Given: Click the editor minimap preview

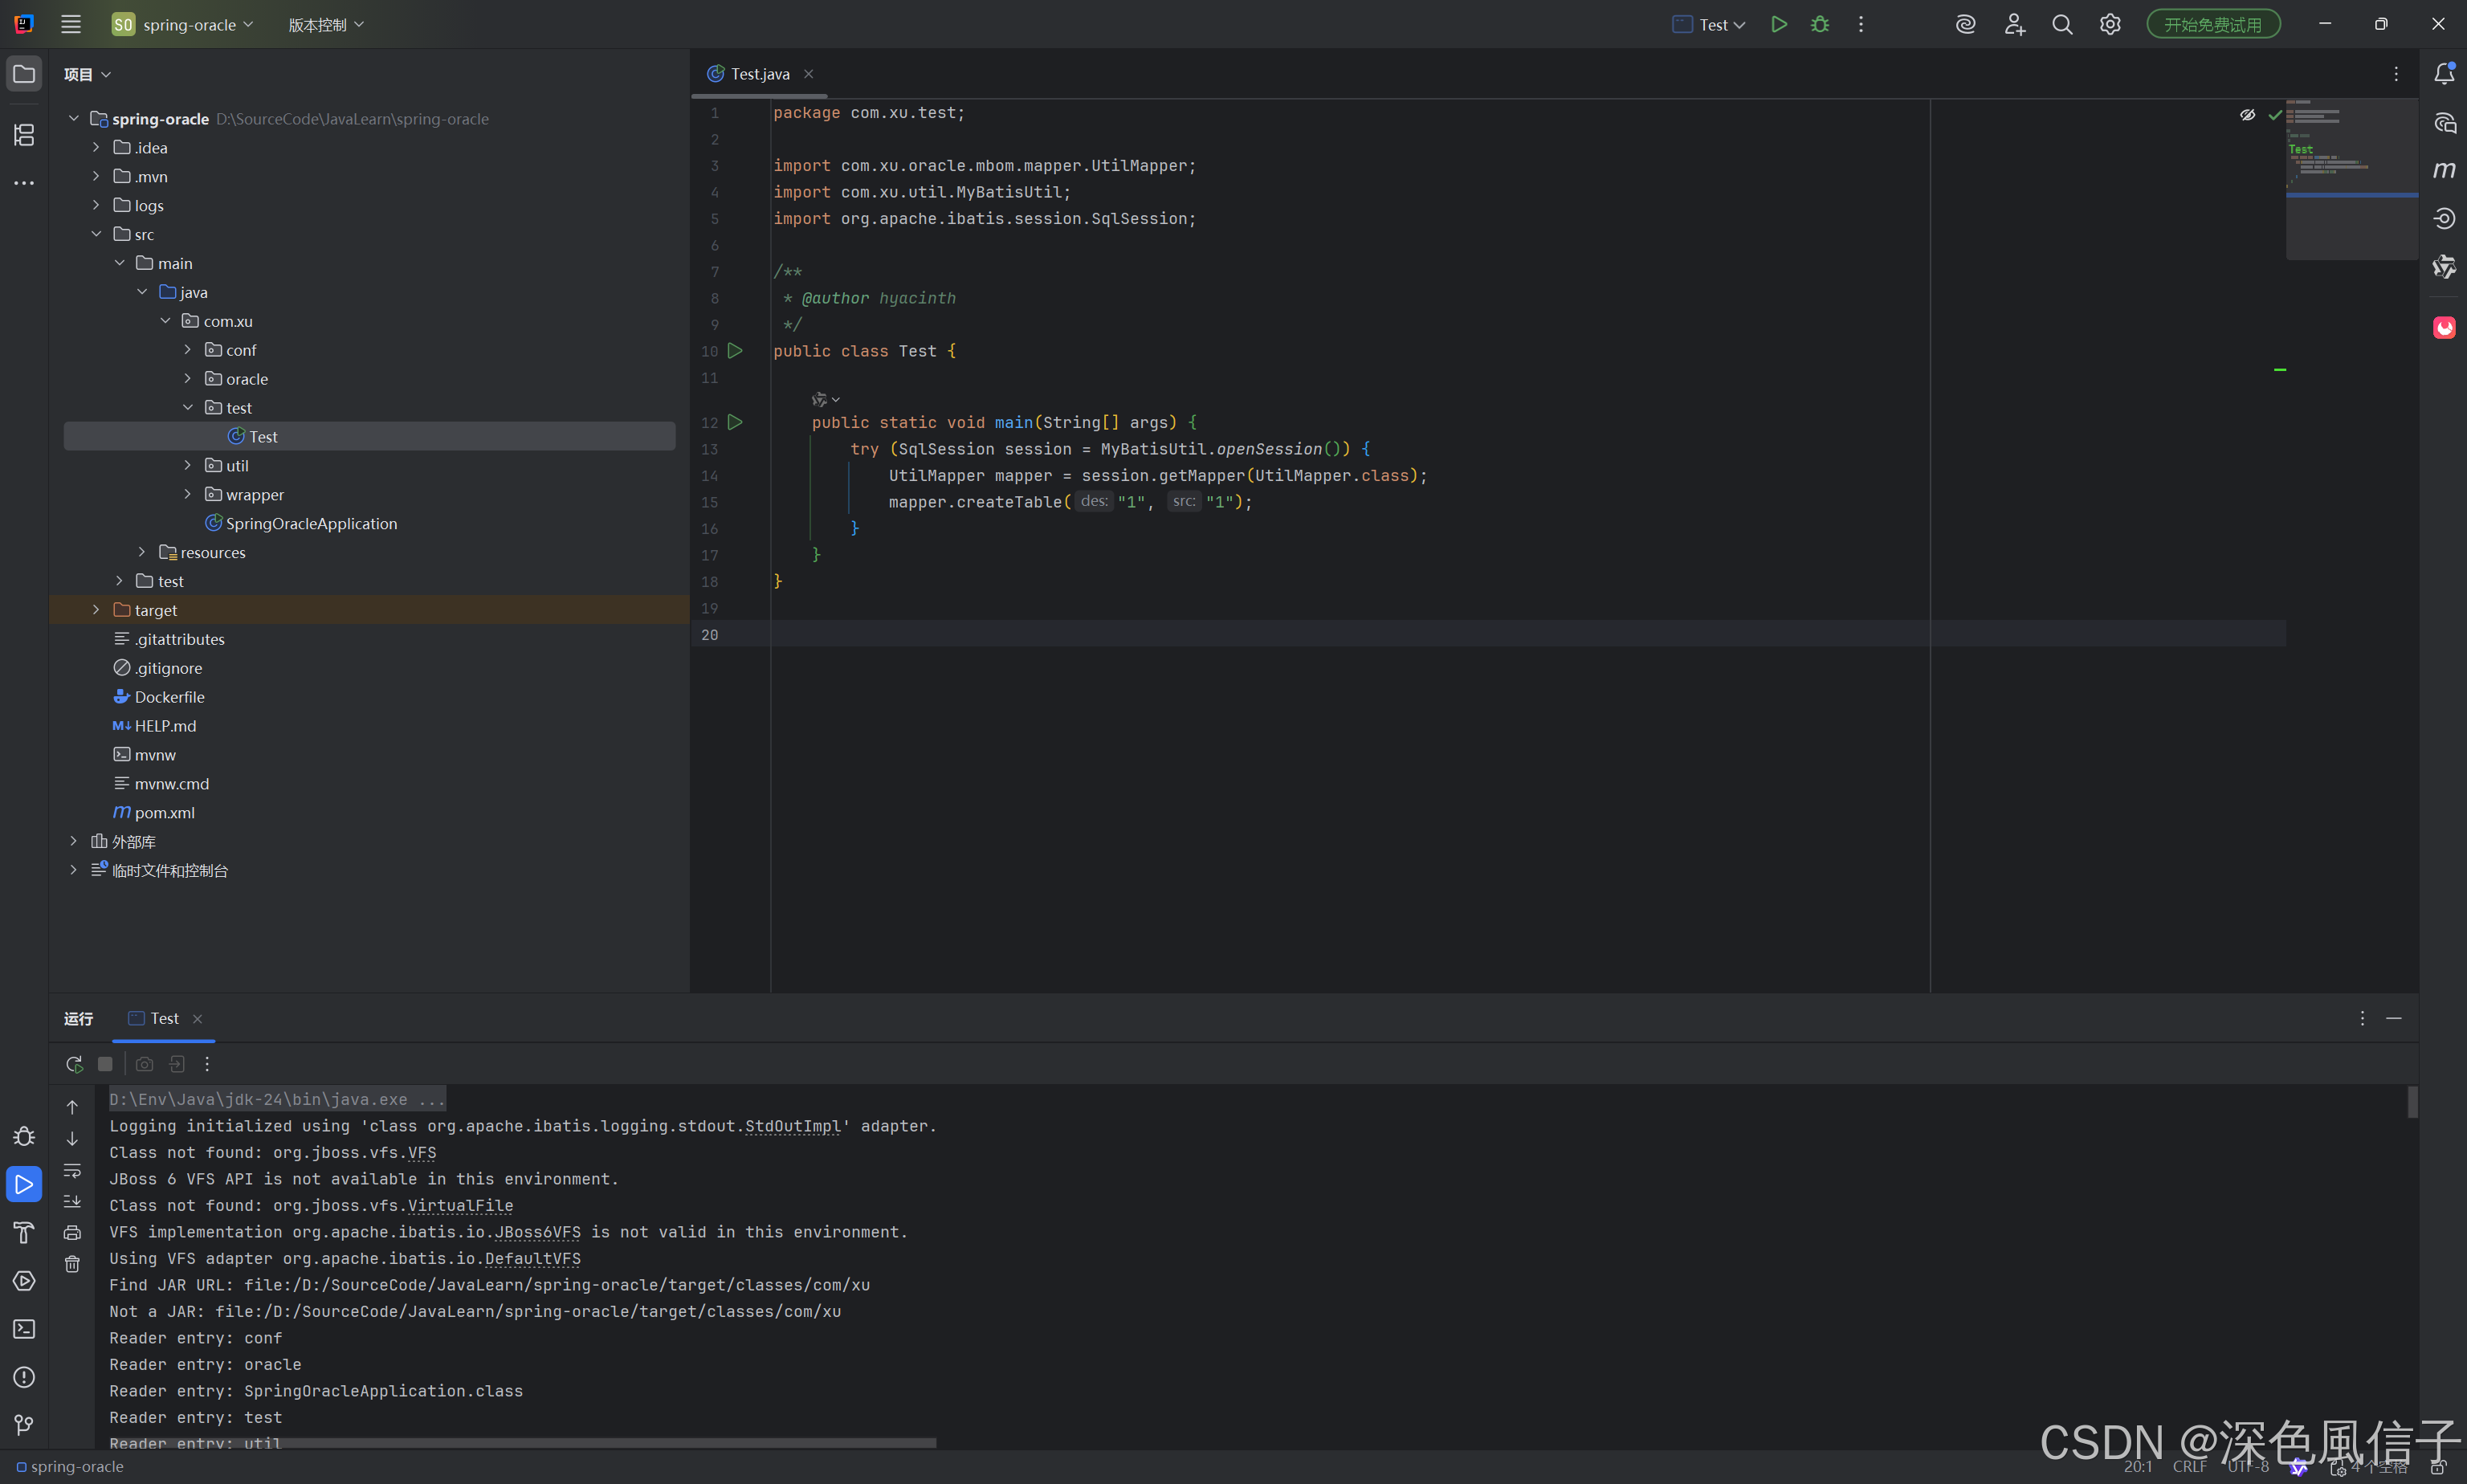Looking at the screenshot, I should click(x=2351, y=179).
